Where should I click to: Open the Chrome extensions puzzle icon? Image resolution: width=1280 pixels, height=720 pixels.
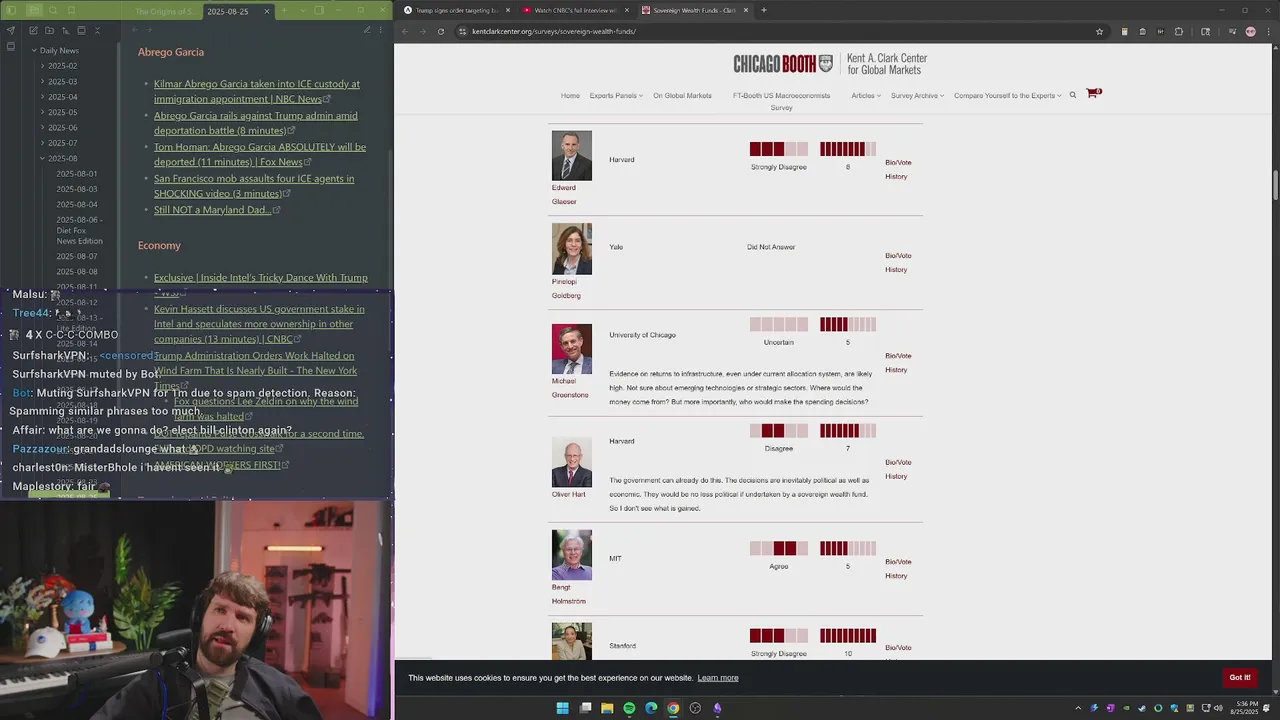coord(1179,31)
